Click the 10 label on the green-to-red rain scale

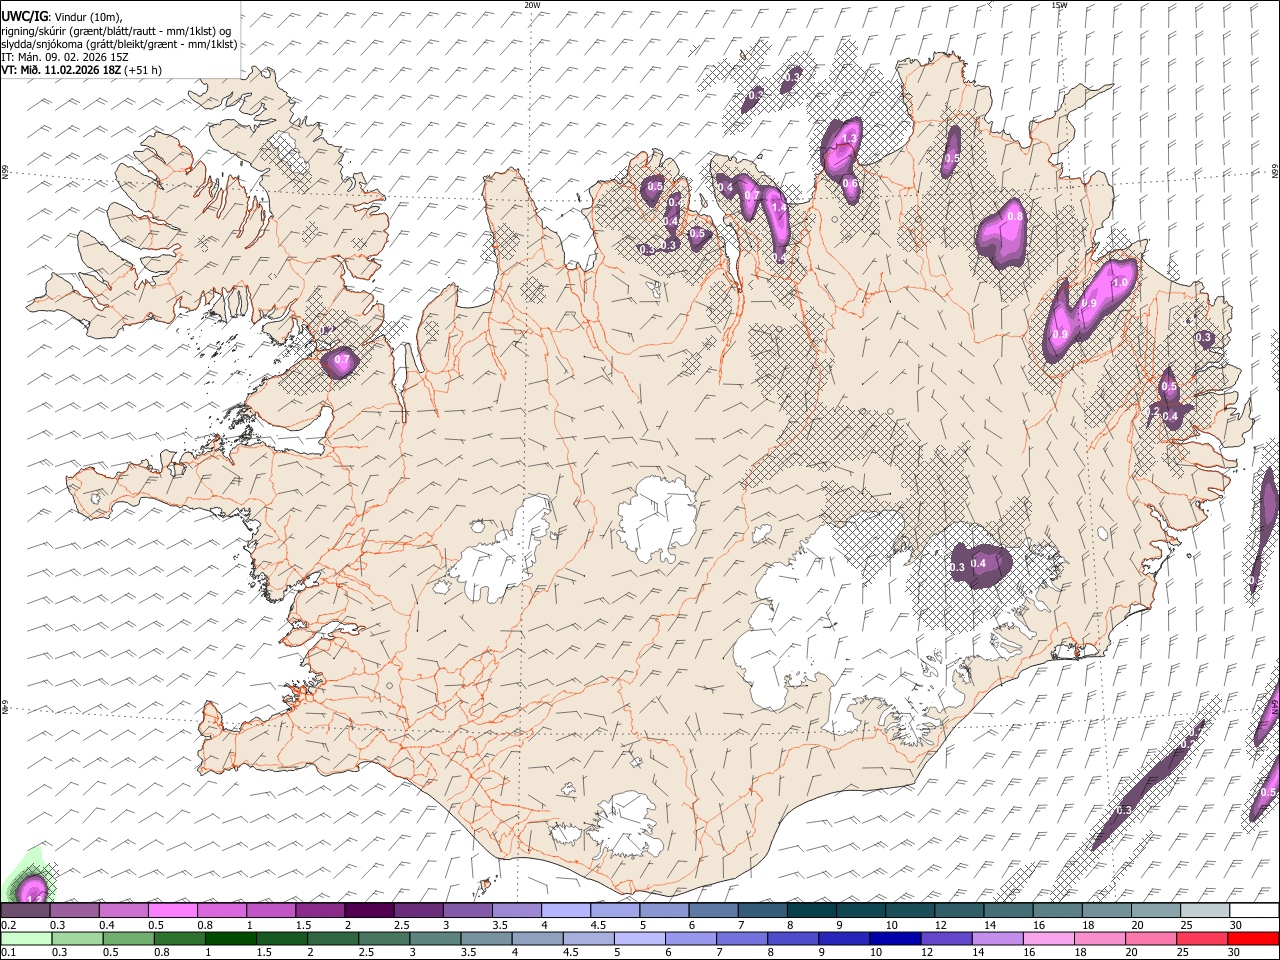click(875, 952)
